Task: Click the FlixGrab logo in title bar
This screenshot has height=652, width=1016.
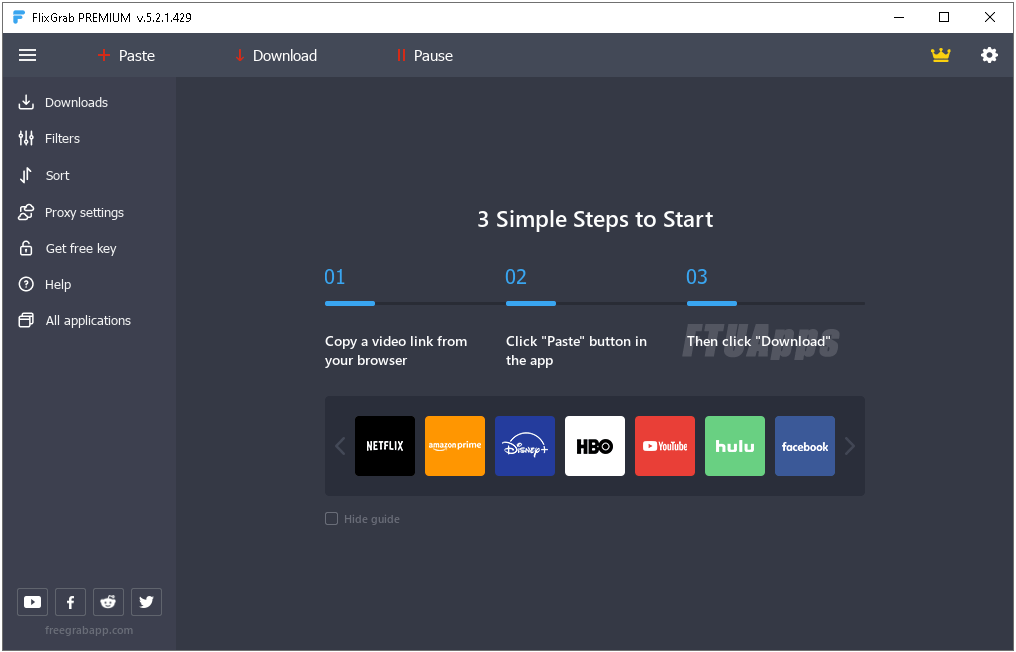Action: pyautogui.click(x=19, y=17)
